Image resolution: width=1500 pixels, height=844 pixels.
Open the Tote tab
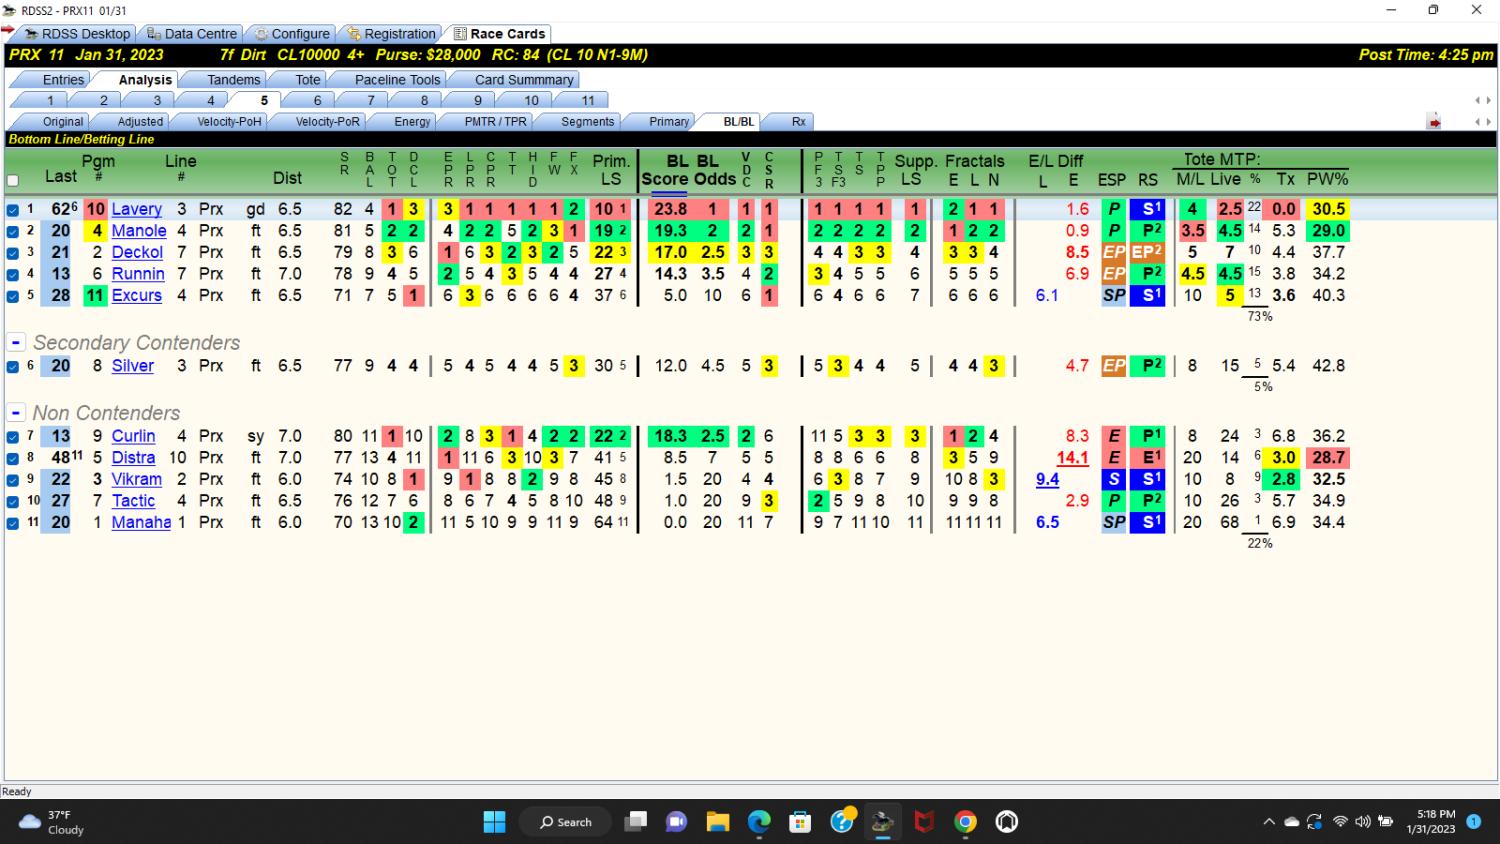308,79
